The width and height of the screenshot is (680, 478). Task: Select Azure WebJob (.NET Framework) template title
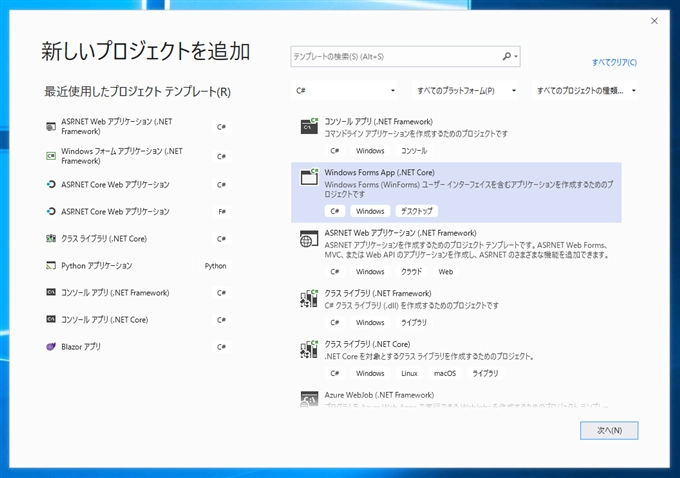click(379, 395)
